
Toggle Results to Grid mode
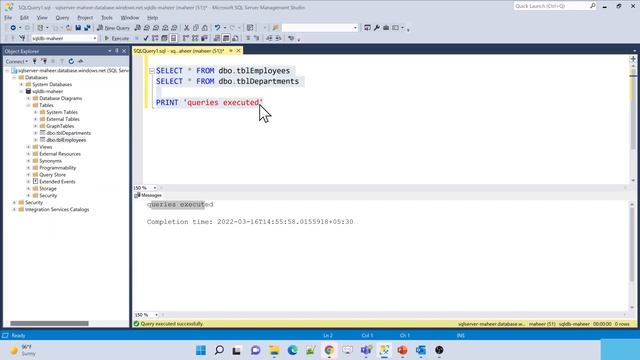click(x=226, y=38)
